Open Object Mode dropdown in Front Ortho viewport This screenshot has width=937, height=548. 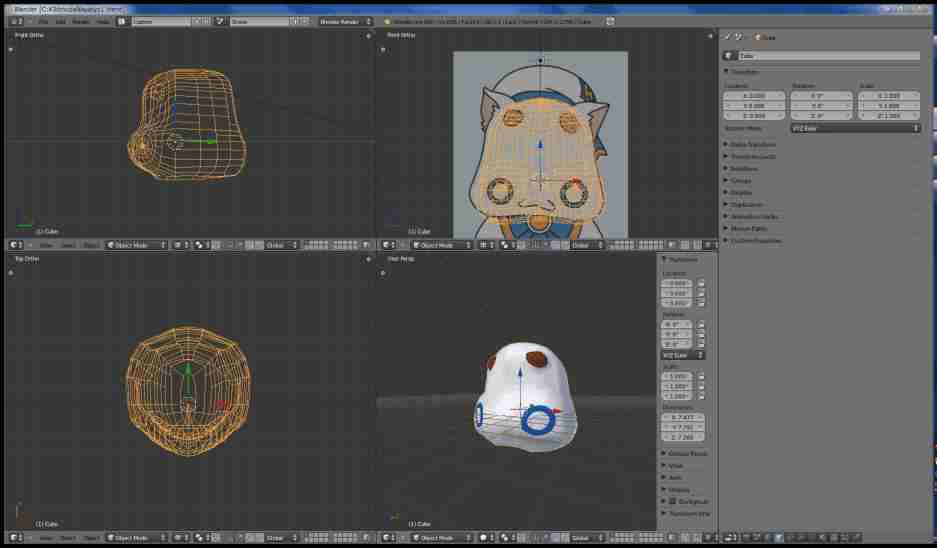point(442,245)
